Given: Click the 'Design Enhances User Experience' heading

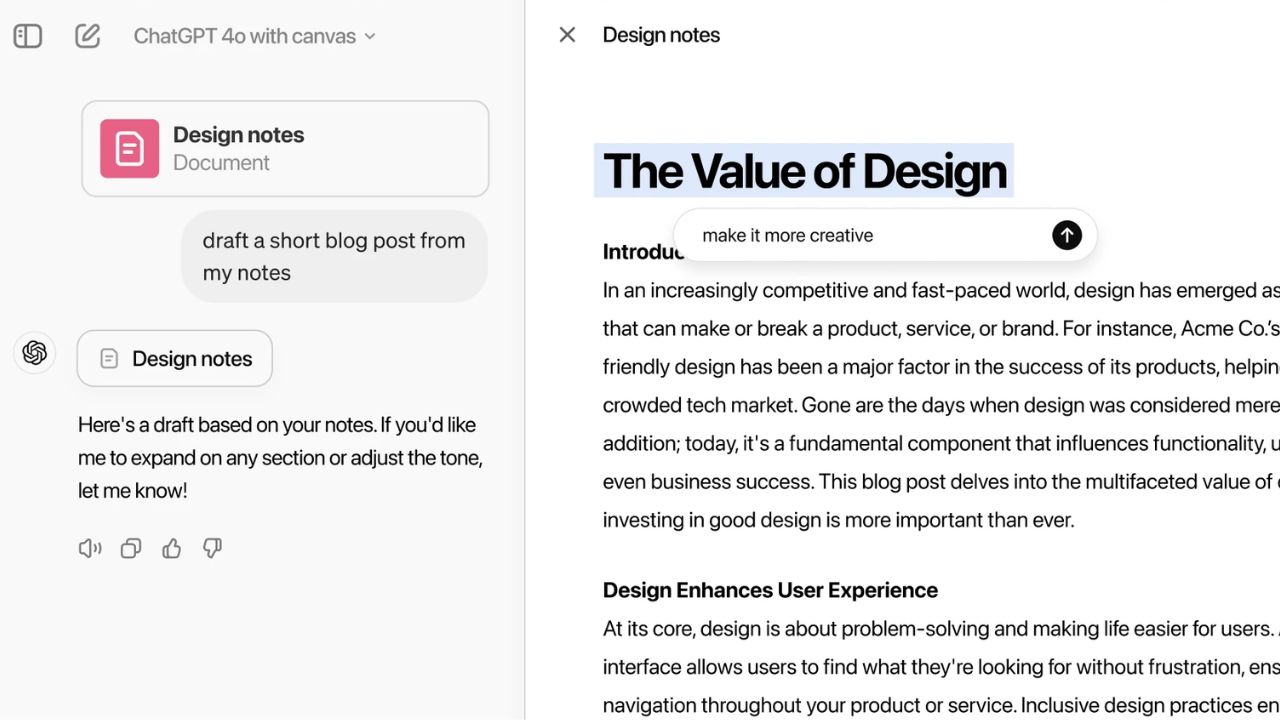Looking at the screenshot, I should coord(770,590).
